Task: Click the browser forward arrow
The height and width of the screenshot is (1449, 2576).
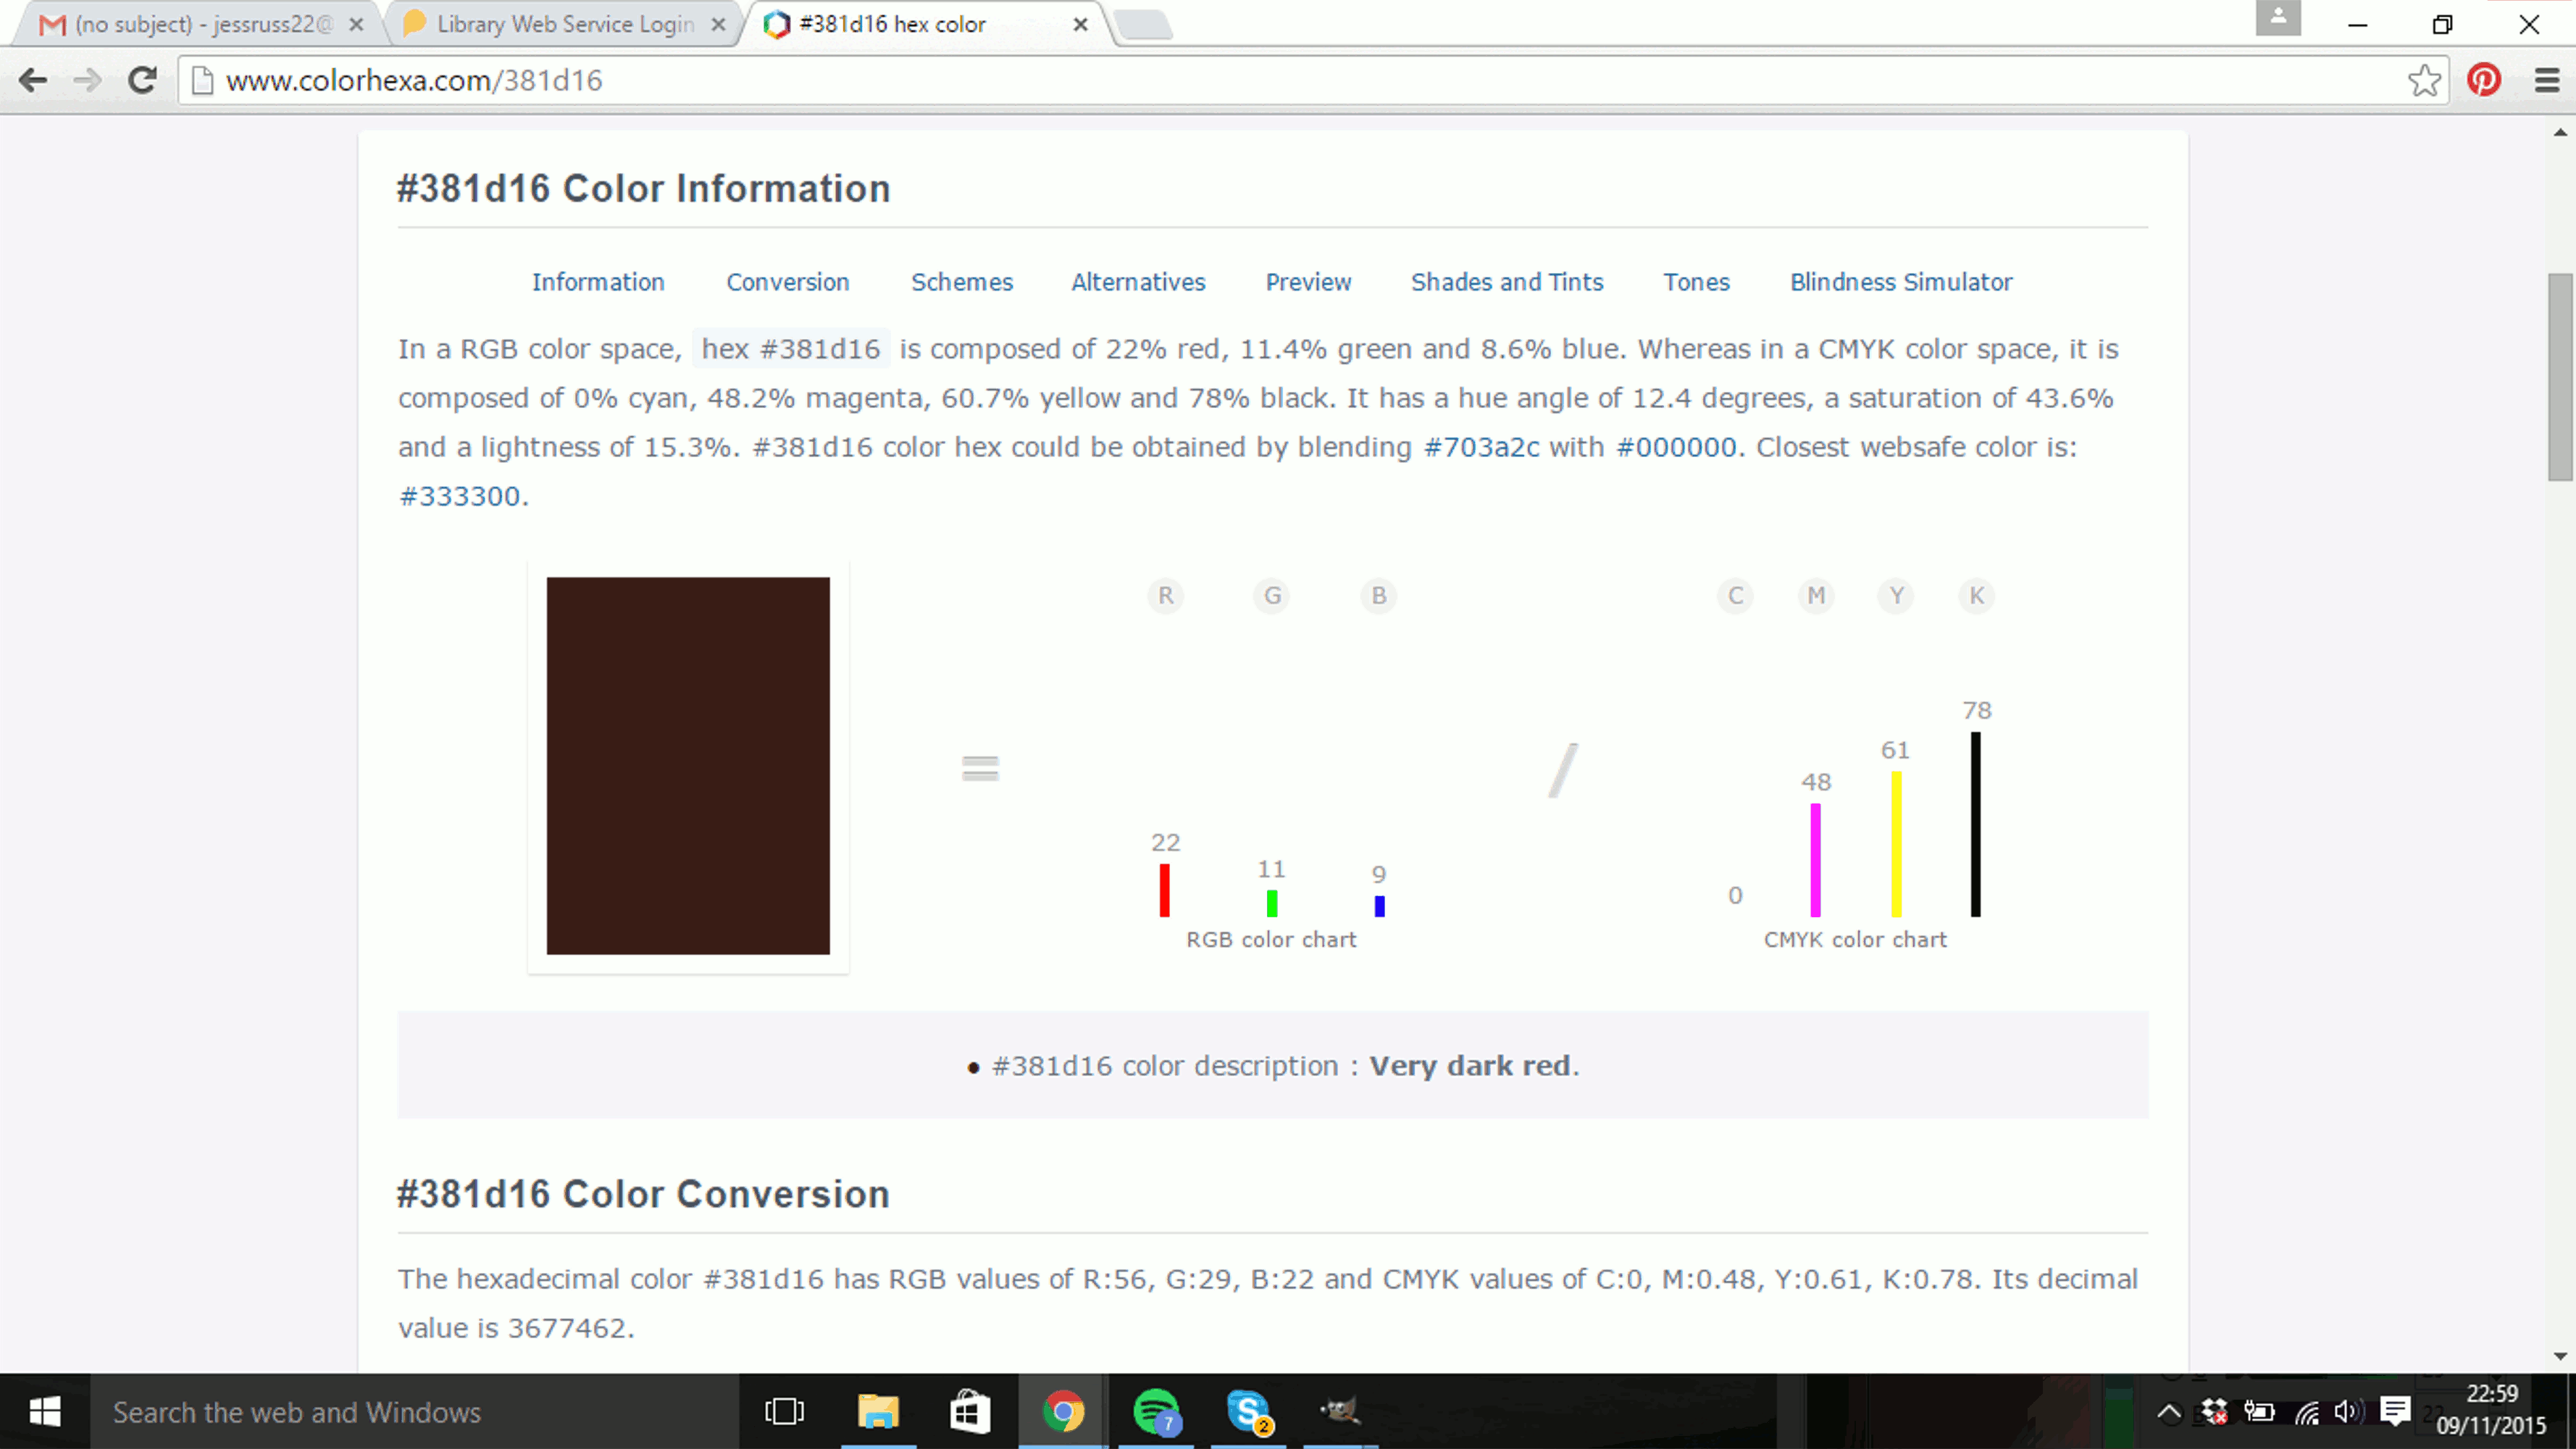Action: [88, 80]
